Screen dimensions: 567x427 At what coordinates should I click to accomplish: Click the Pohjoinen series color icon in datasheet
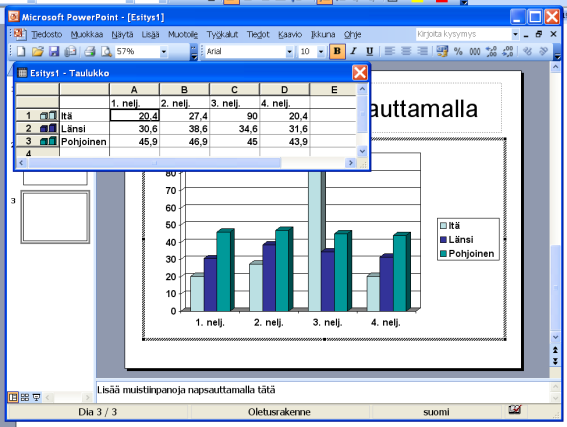[x=48, y=141]
